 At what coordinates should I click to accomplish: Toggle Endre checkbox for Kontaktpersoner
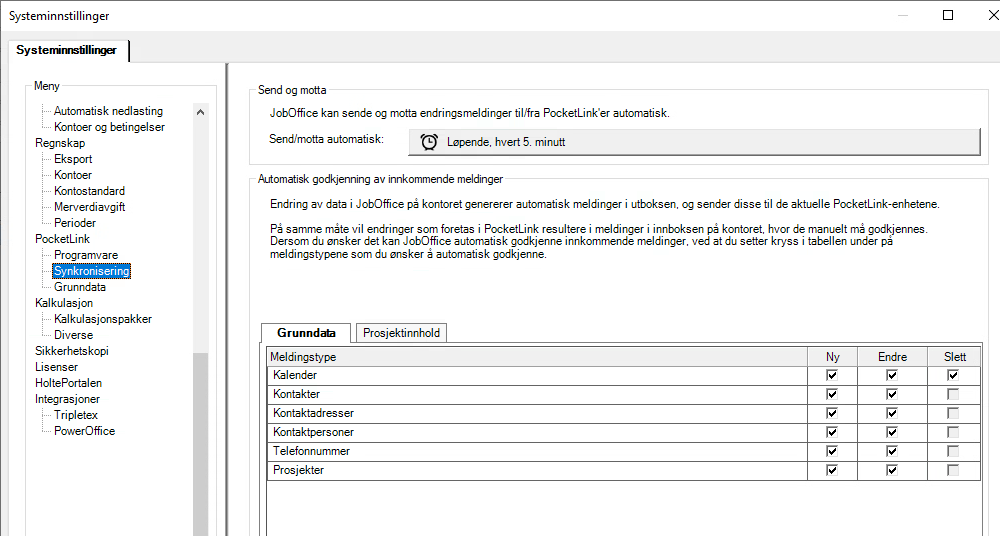click(892, 432)
